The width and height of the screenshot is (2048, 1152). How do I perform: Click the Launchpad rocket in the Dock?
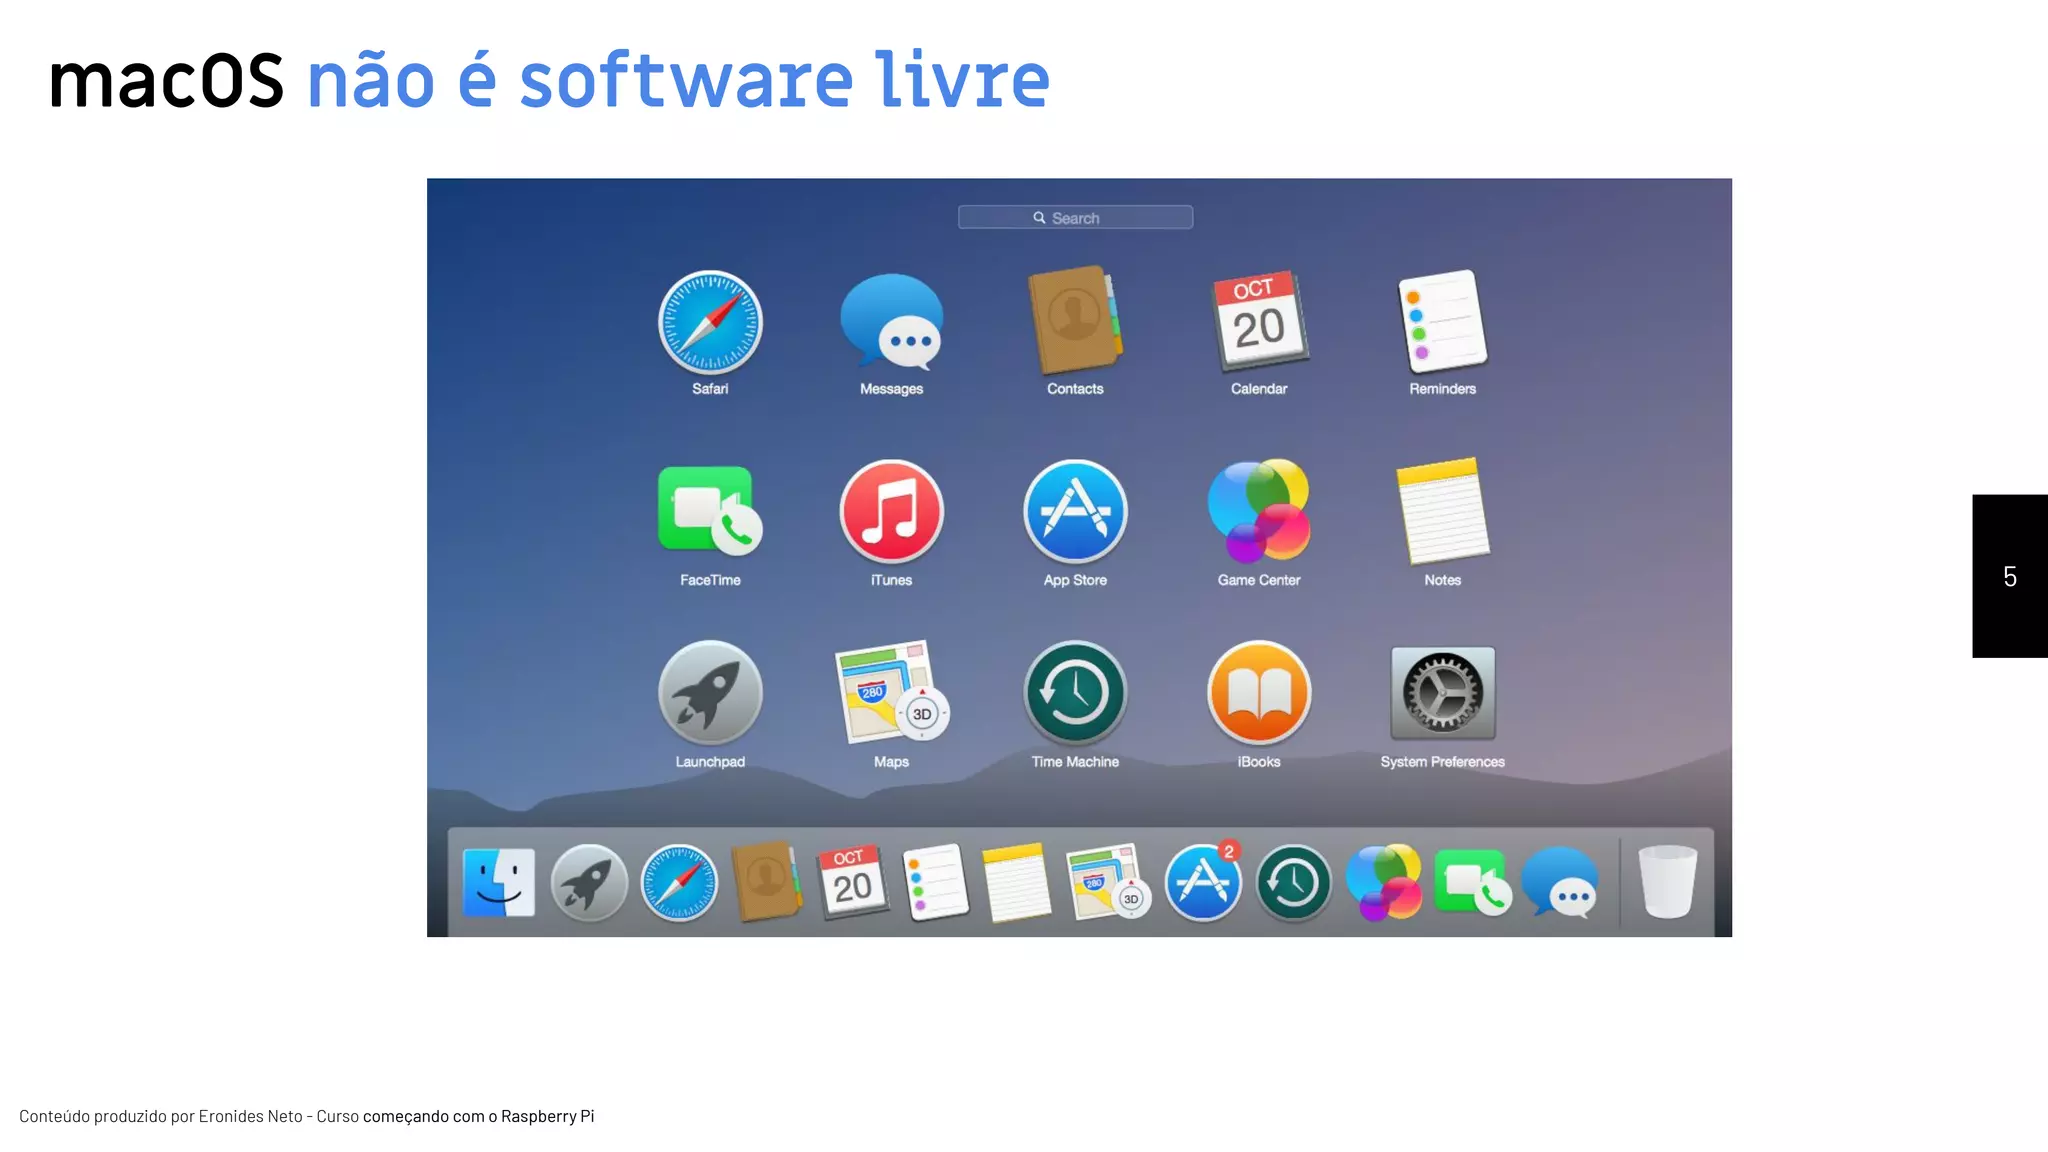pos(589,883)
